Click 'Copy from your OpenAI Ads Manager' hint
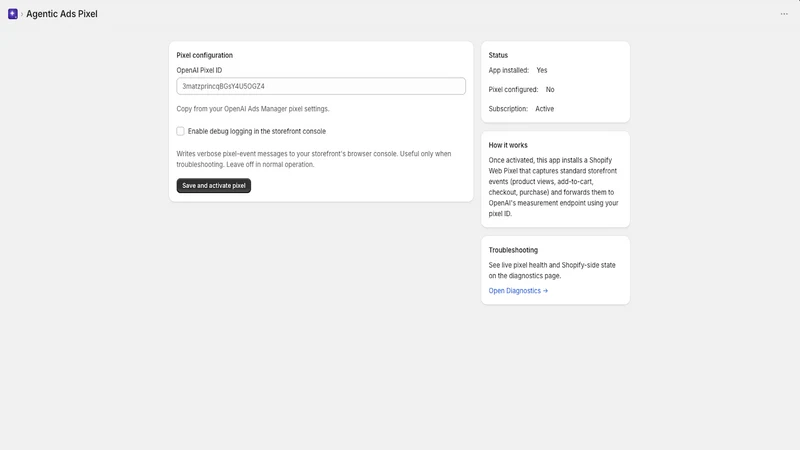The height and width of the screenshot is (450, 800). (x=253, y=109)
